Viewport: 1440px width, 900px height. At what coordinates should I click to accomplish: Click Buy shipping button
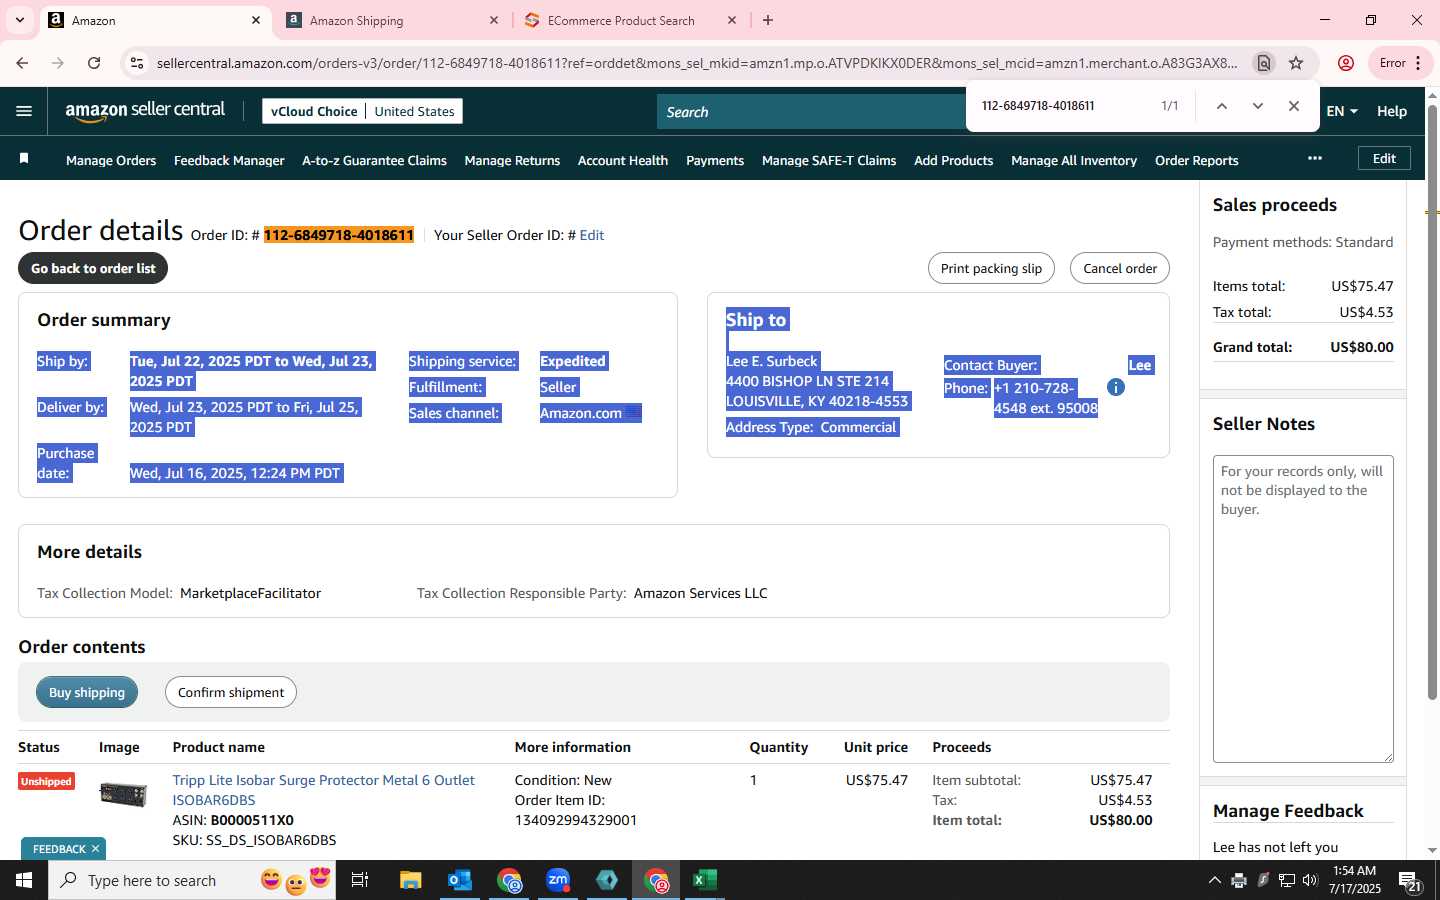pyautogui.click(x=87, y=692)
